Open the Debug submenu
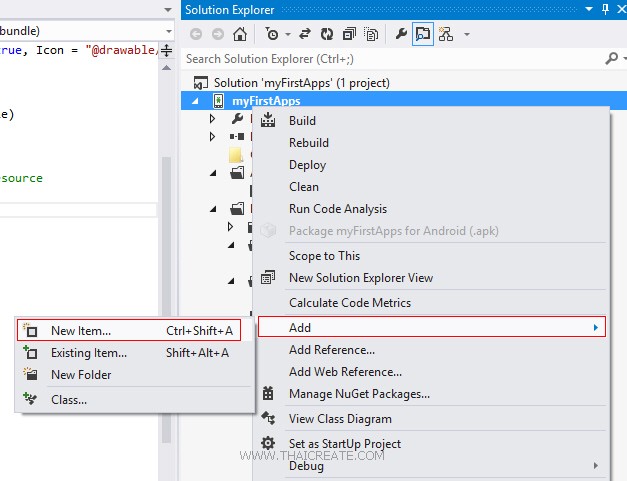 (432, 466)
